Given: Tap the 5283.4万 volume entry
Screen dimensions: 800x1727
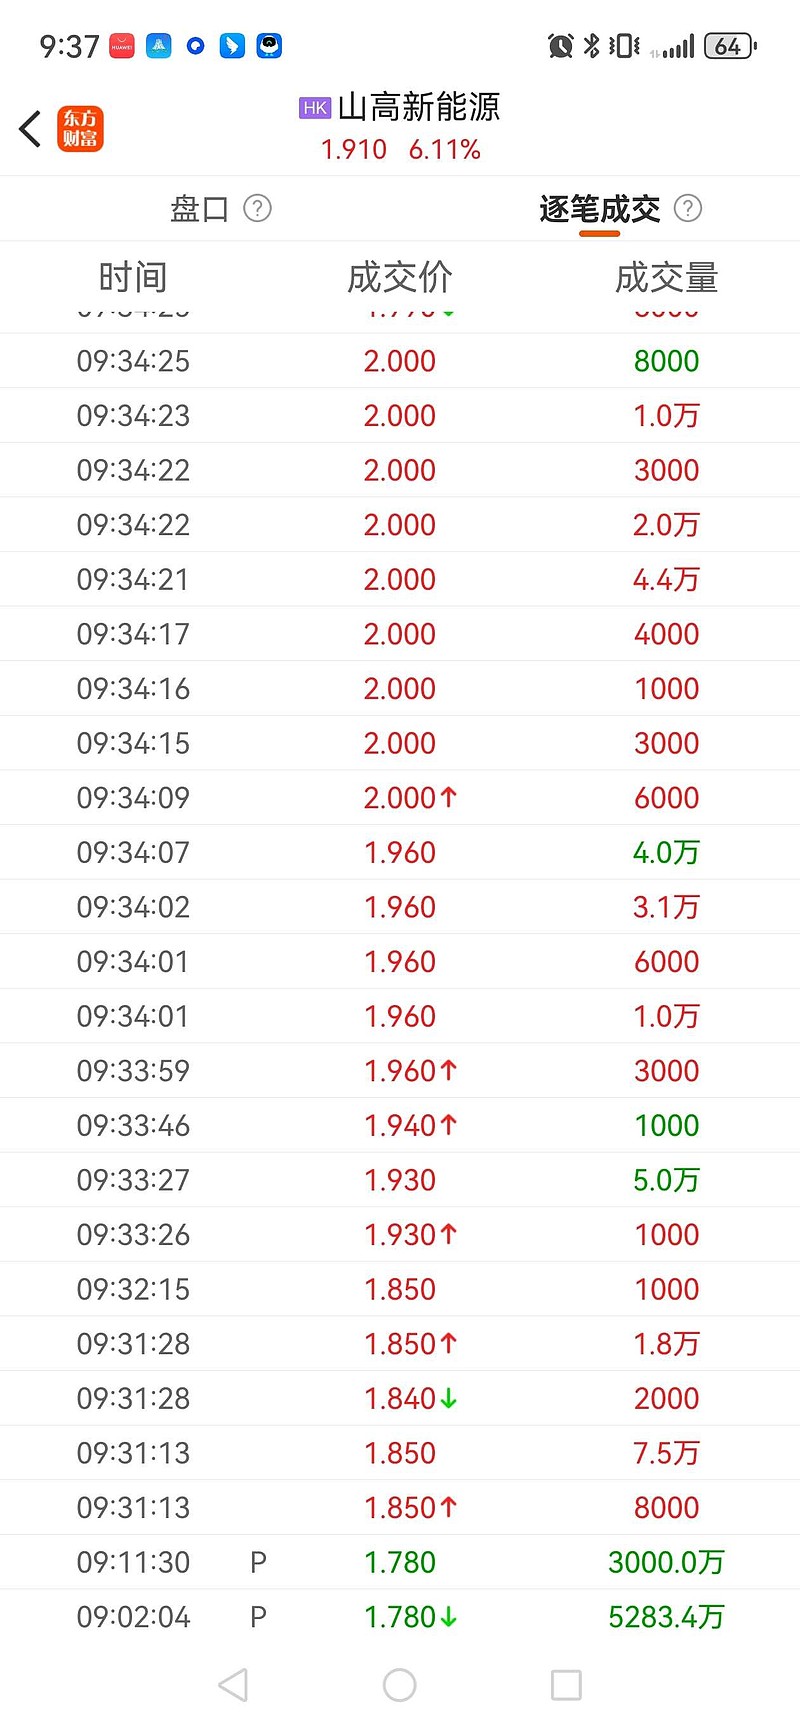Looking at the screenshot, I should click(x=666, y=1617).
